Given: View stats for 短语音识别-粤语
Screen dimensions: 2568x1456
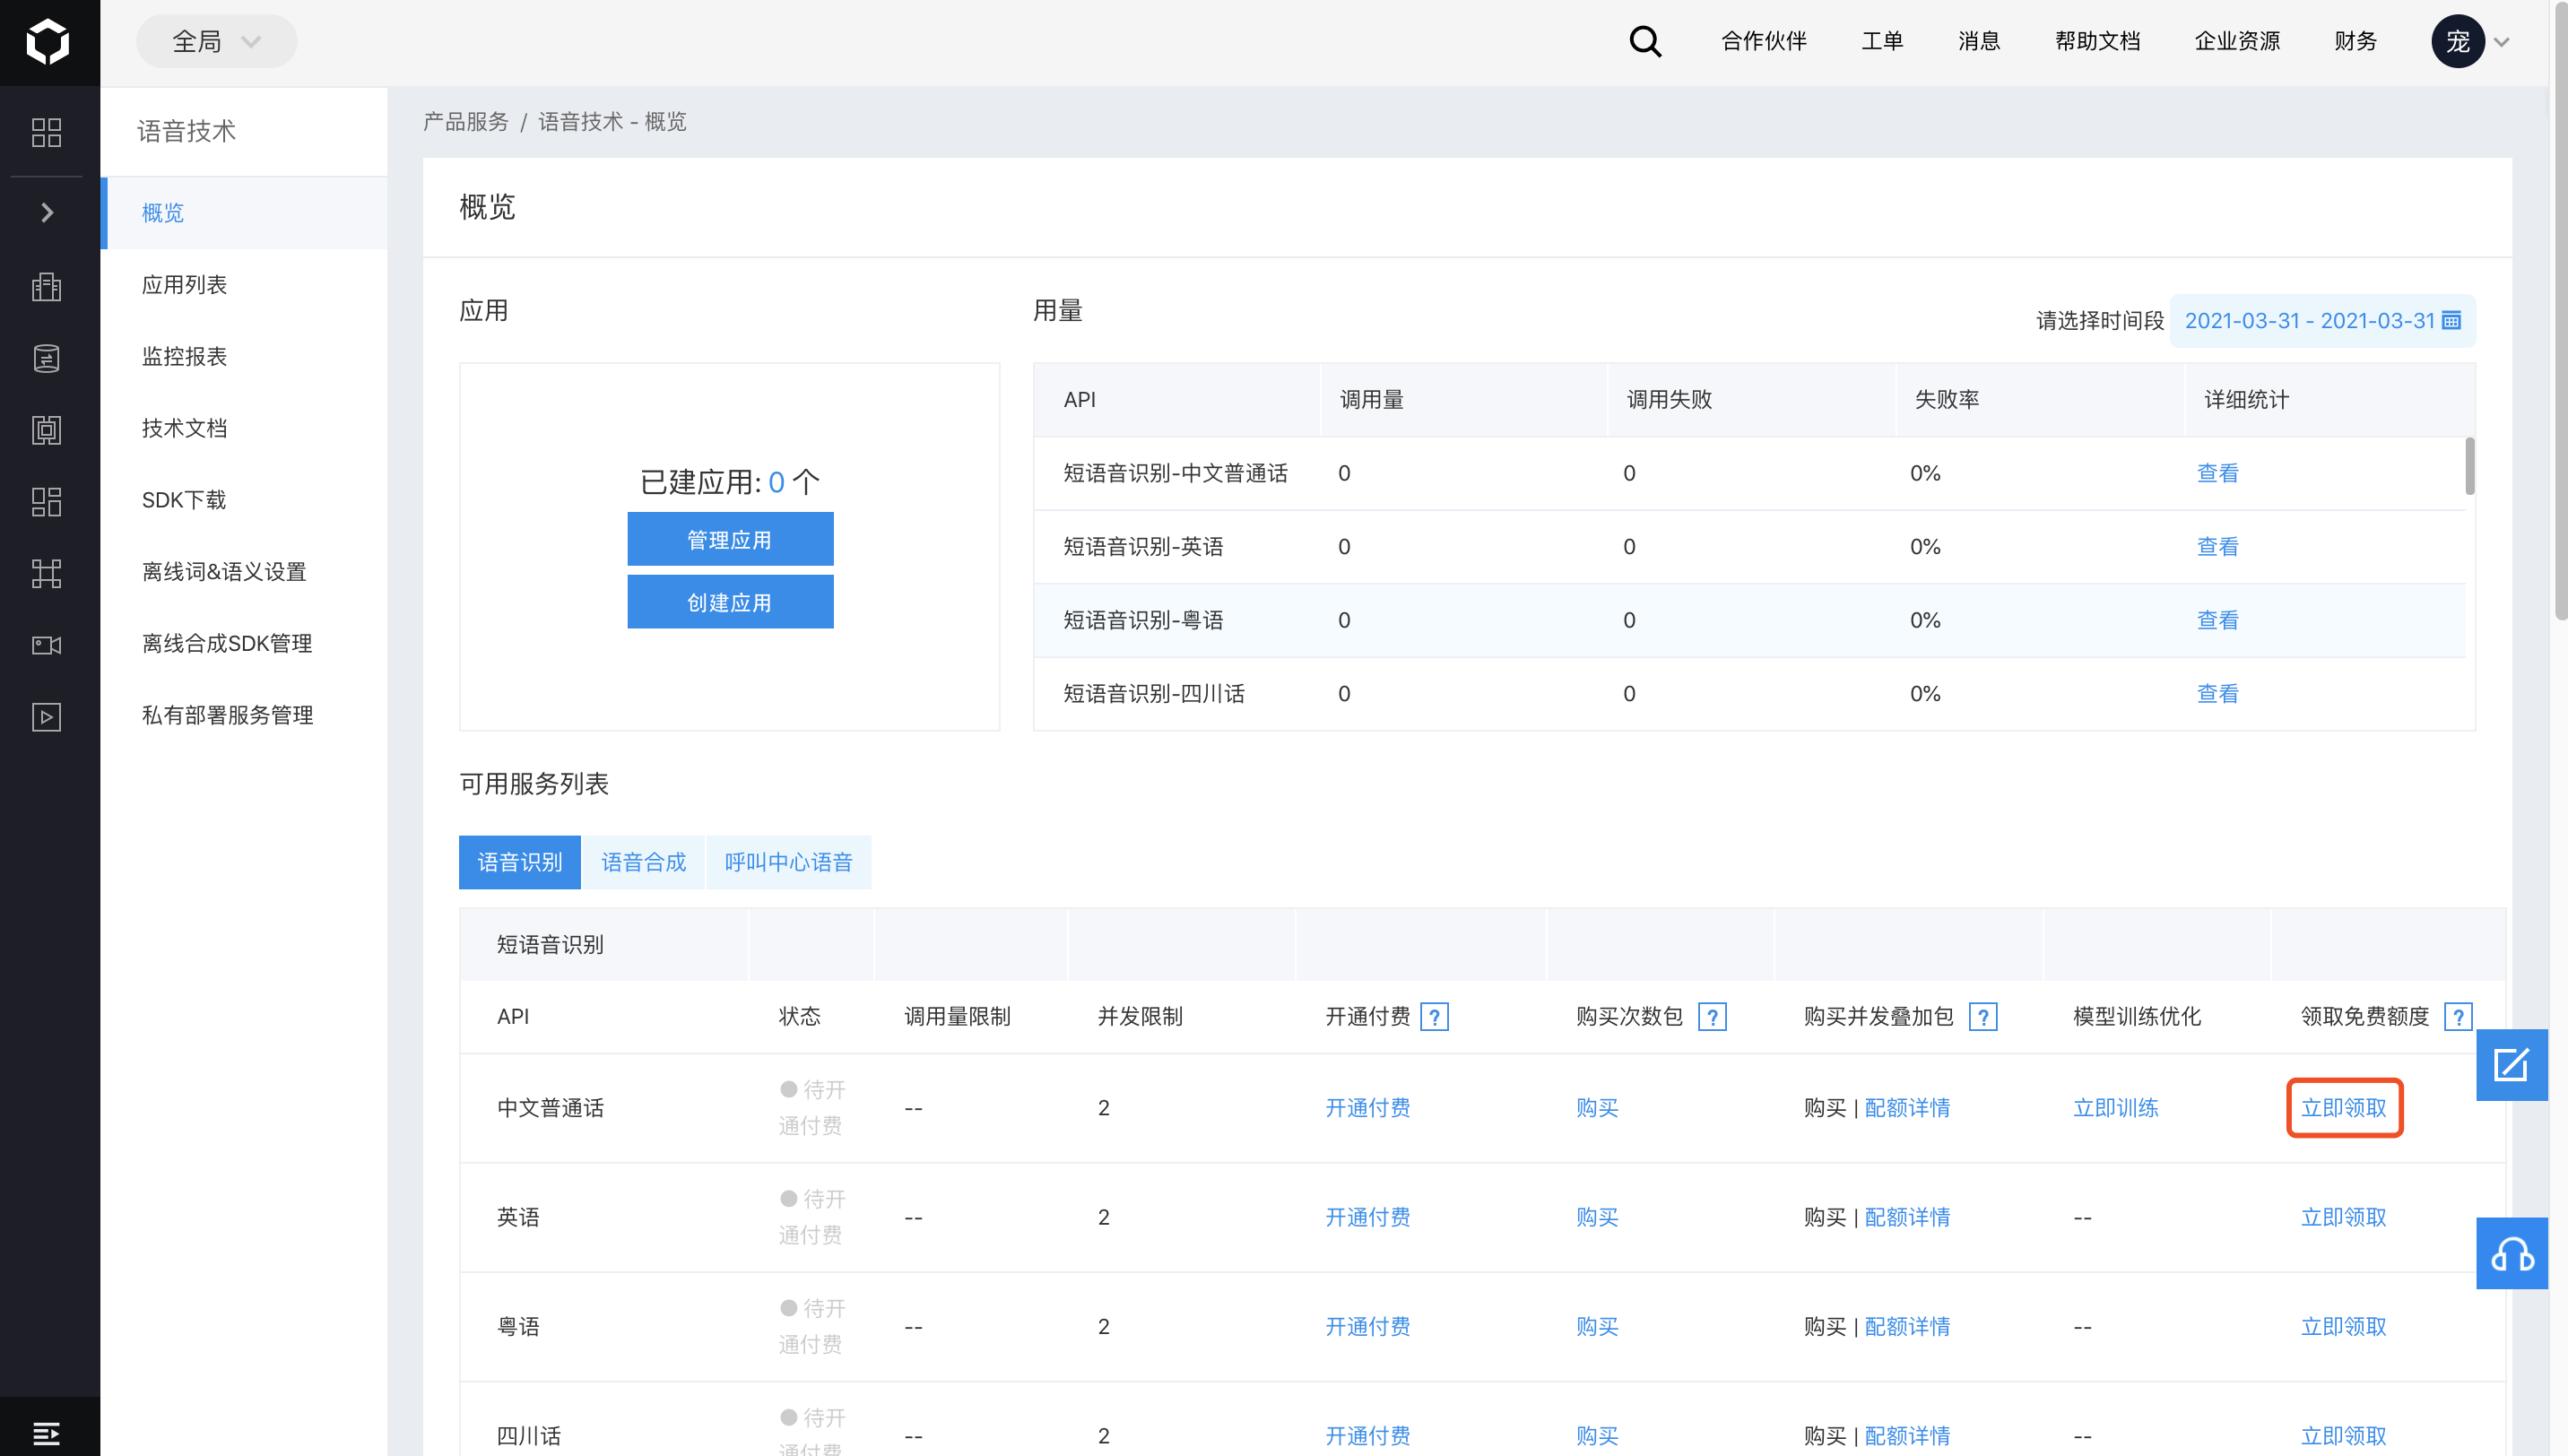Looking at the screenshot, I should click(2217, 620).
